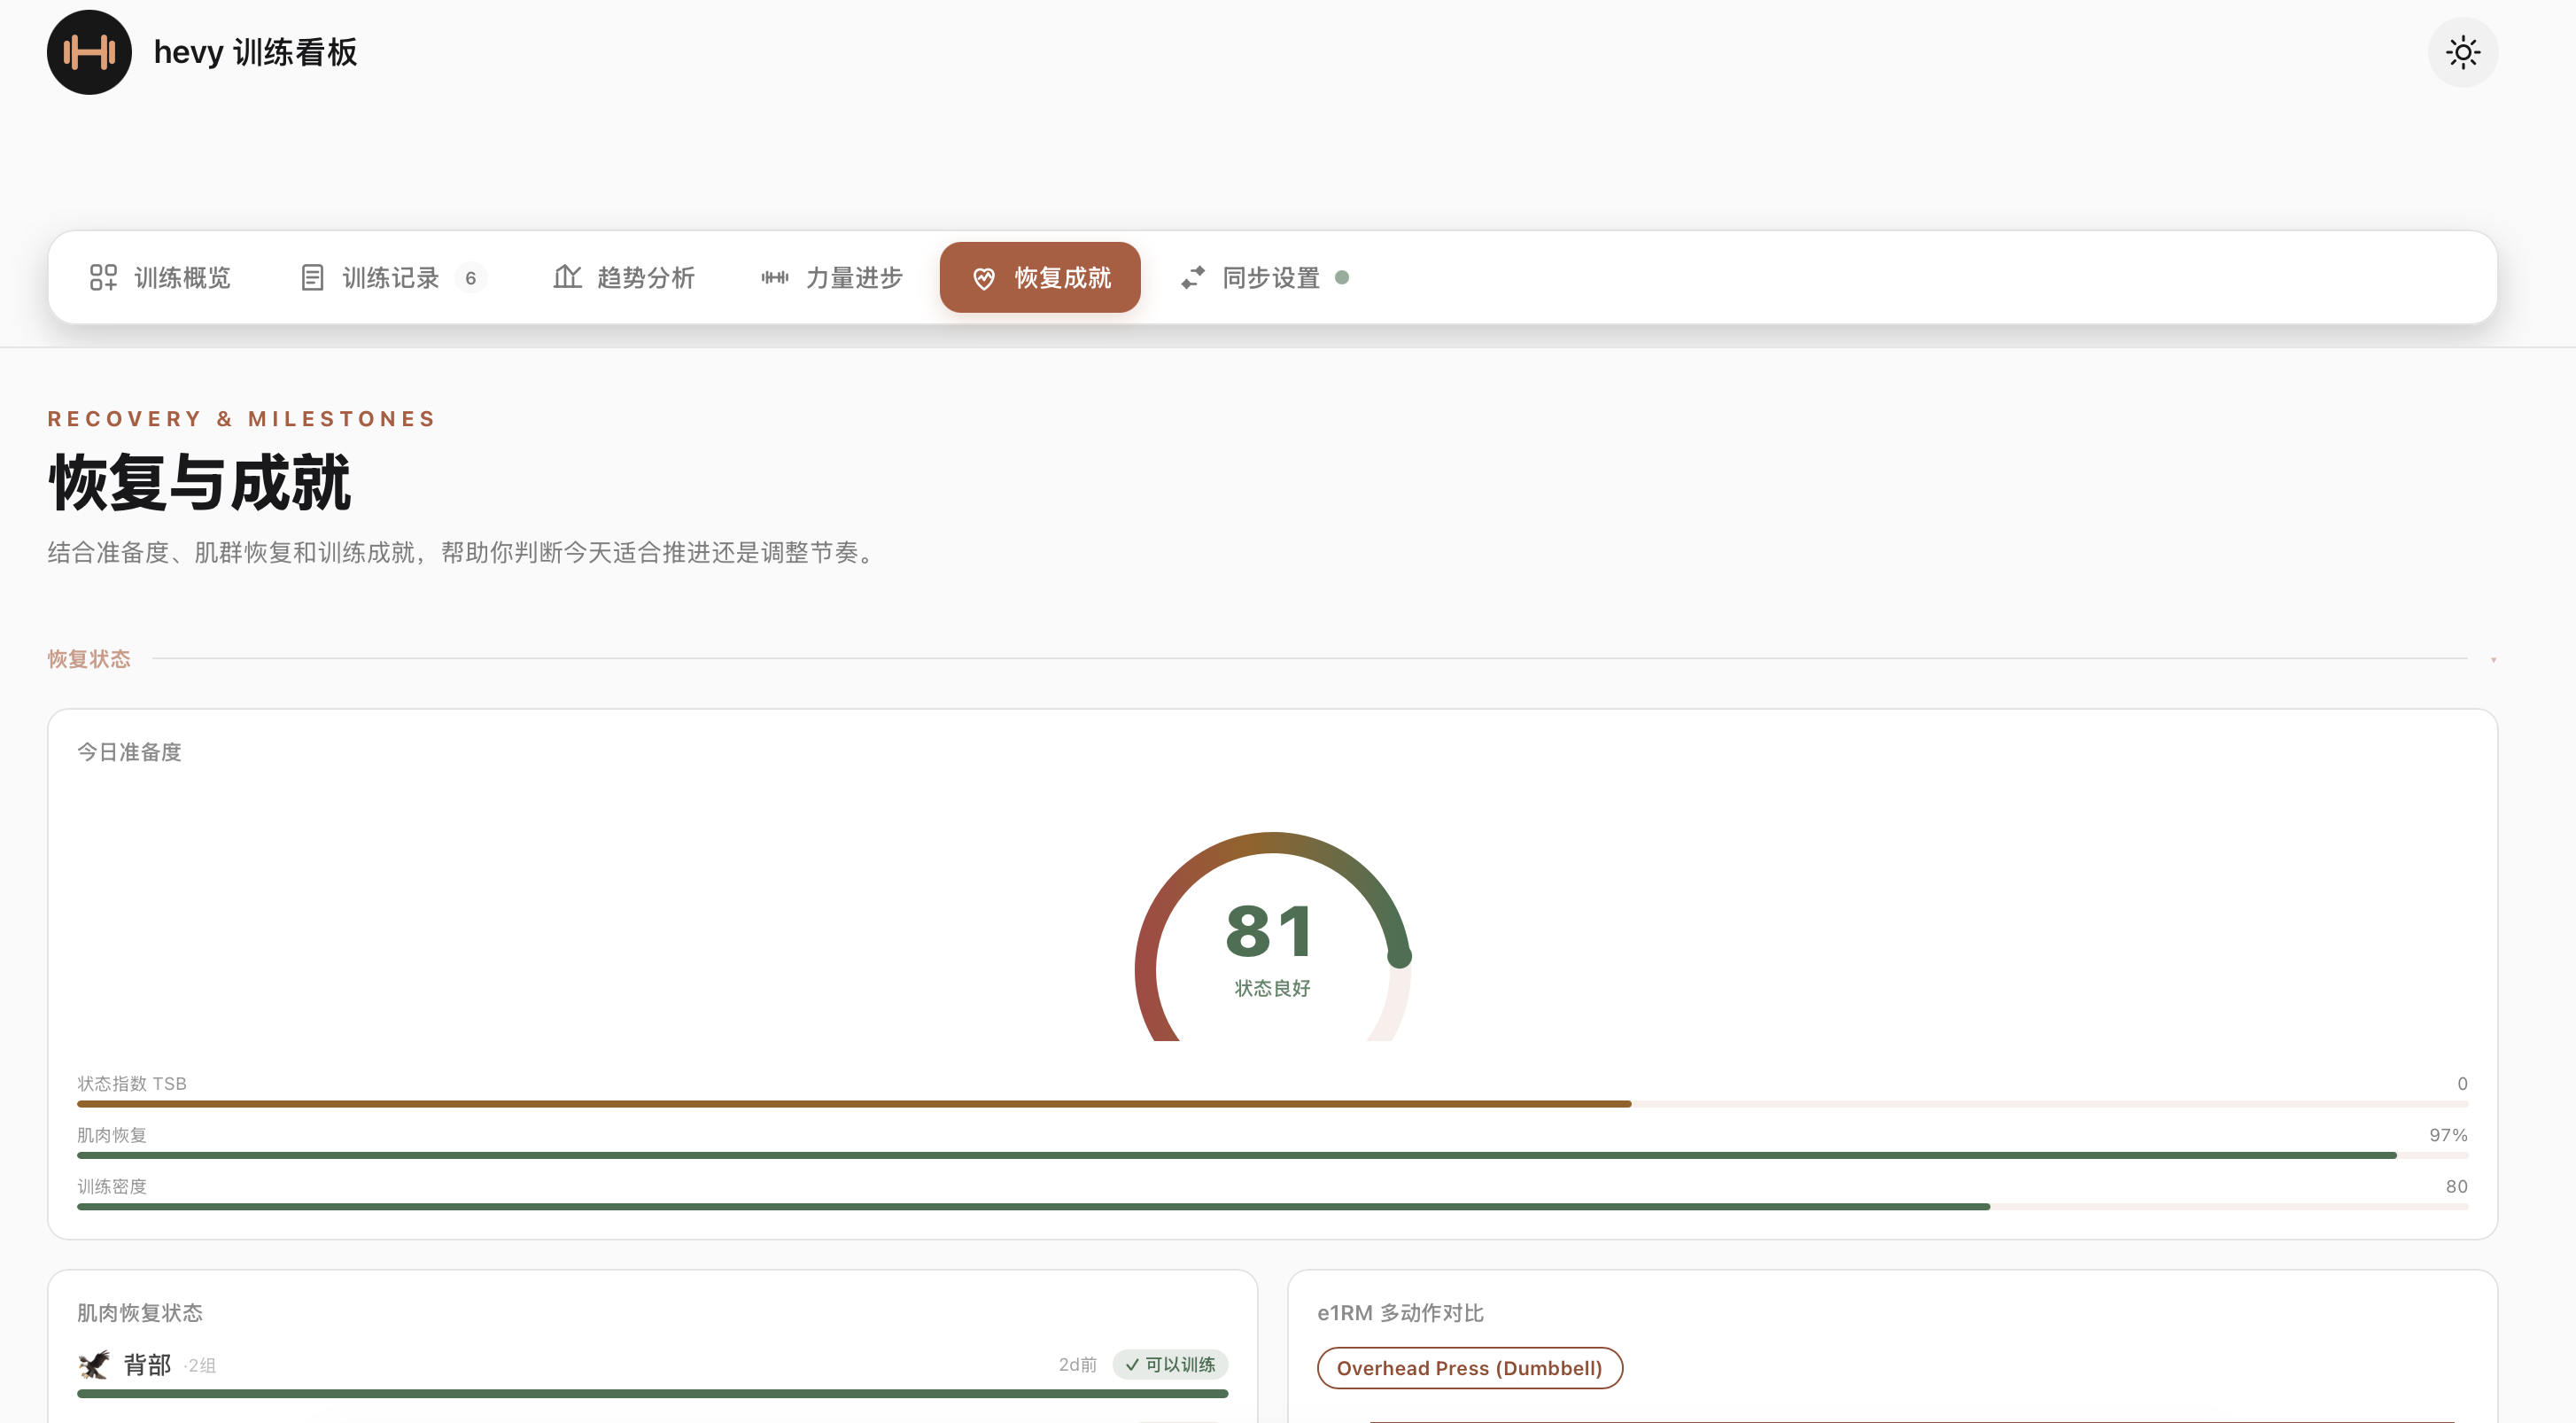The width and height of the screenshot is (2576, 1423).
Task: Switch to the 力量进步 tab
Action: (x=832, y=278)
